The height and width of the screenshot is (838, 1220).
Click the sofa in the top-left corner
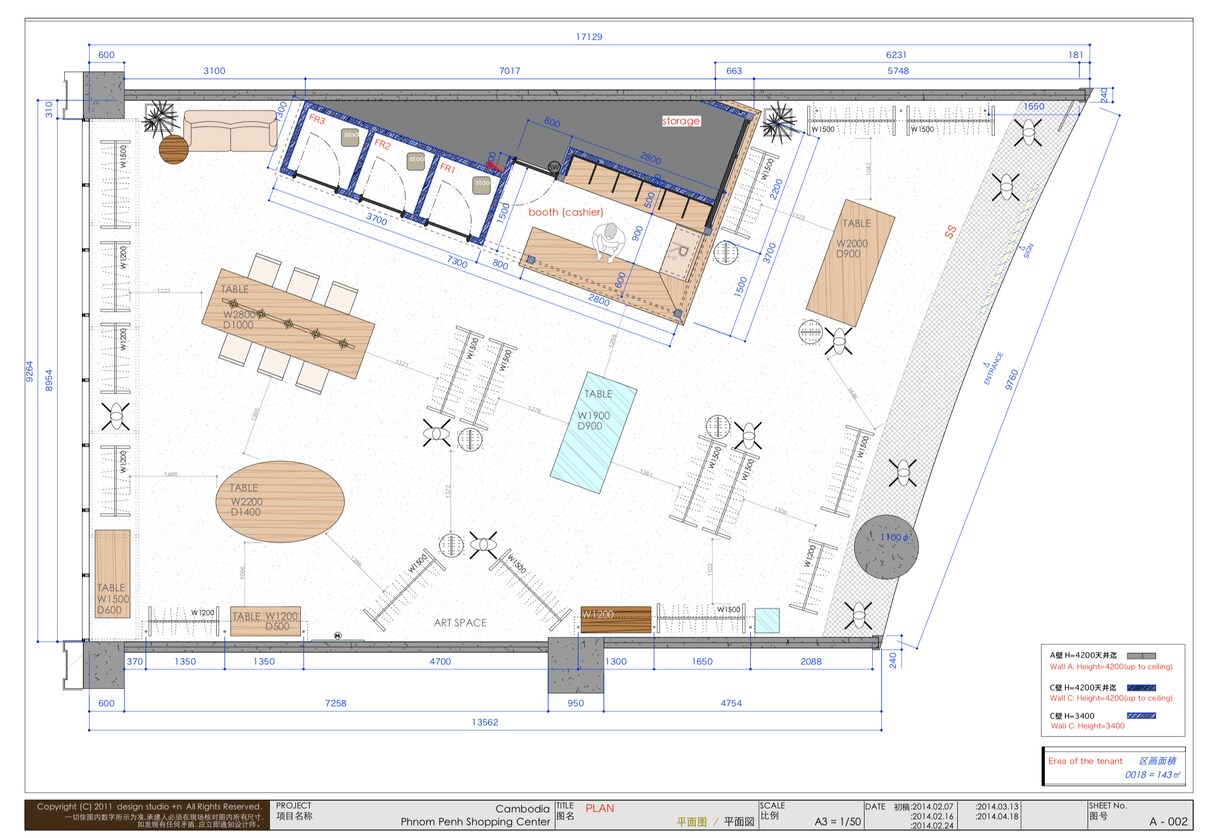pyautogui.click(x=230, y=131)
